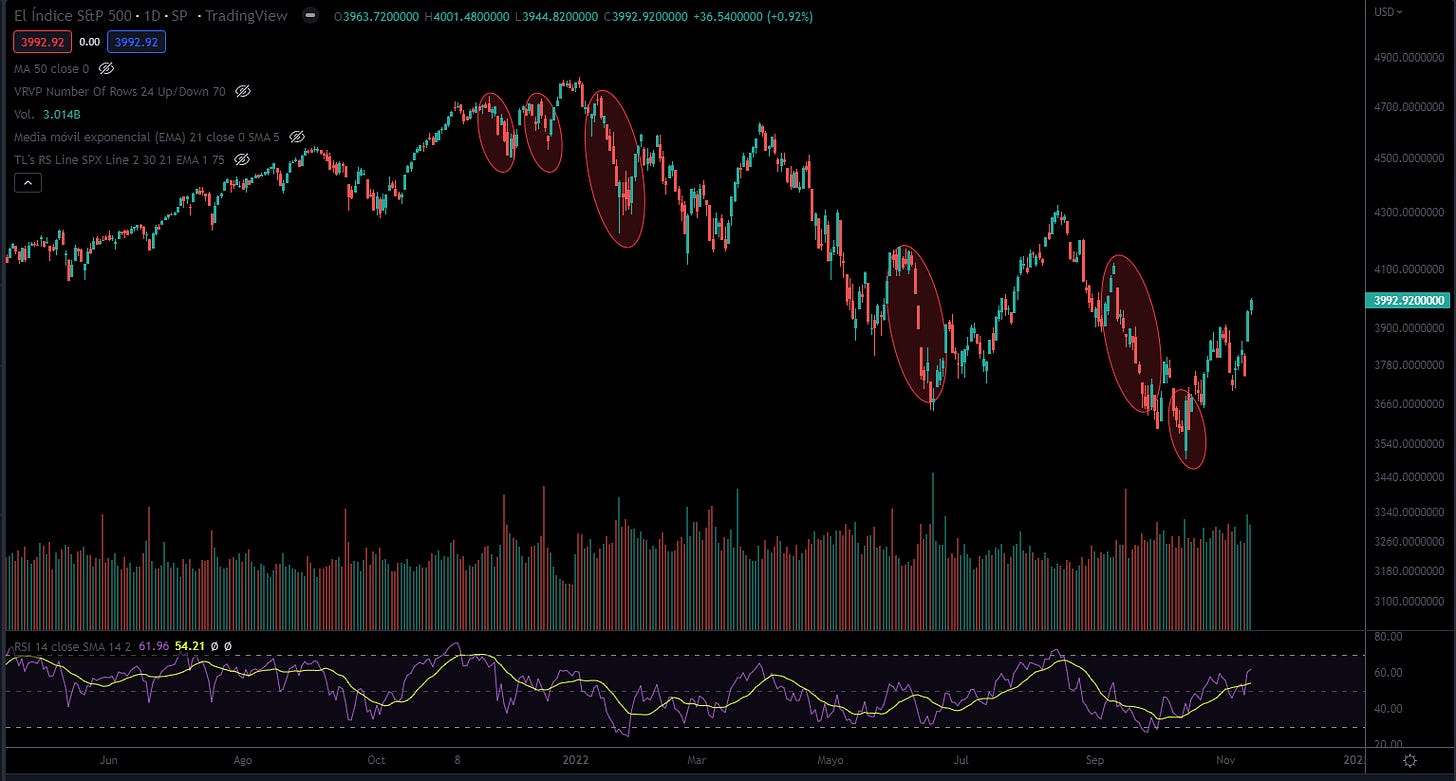This screenshot has width=1456, height=781.
Task: Collapse the indicator legend with chevron button
Action: [28, 182]
